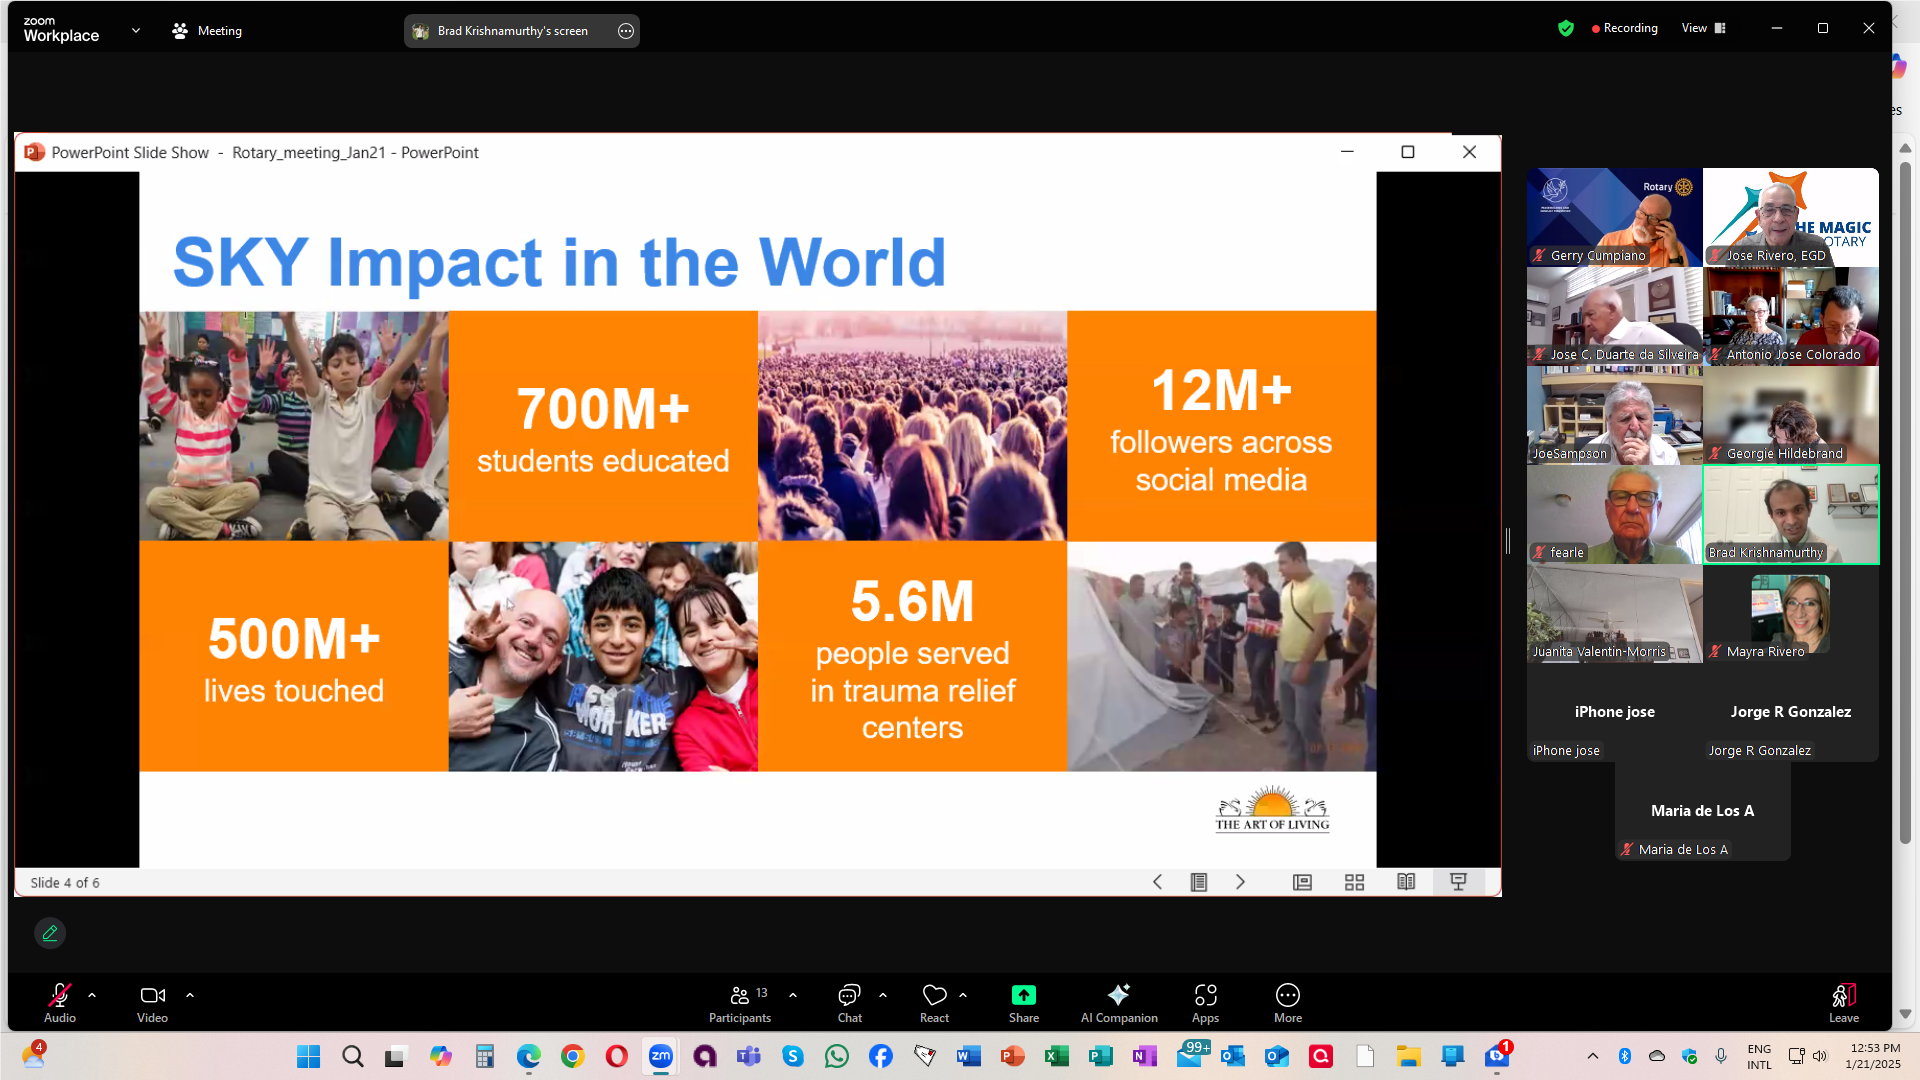Expand video options arrow beside Video

pos(190,995)
